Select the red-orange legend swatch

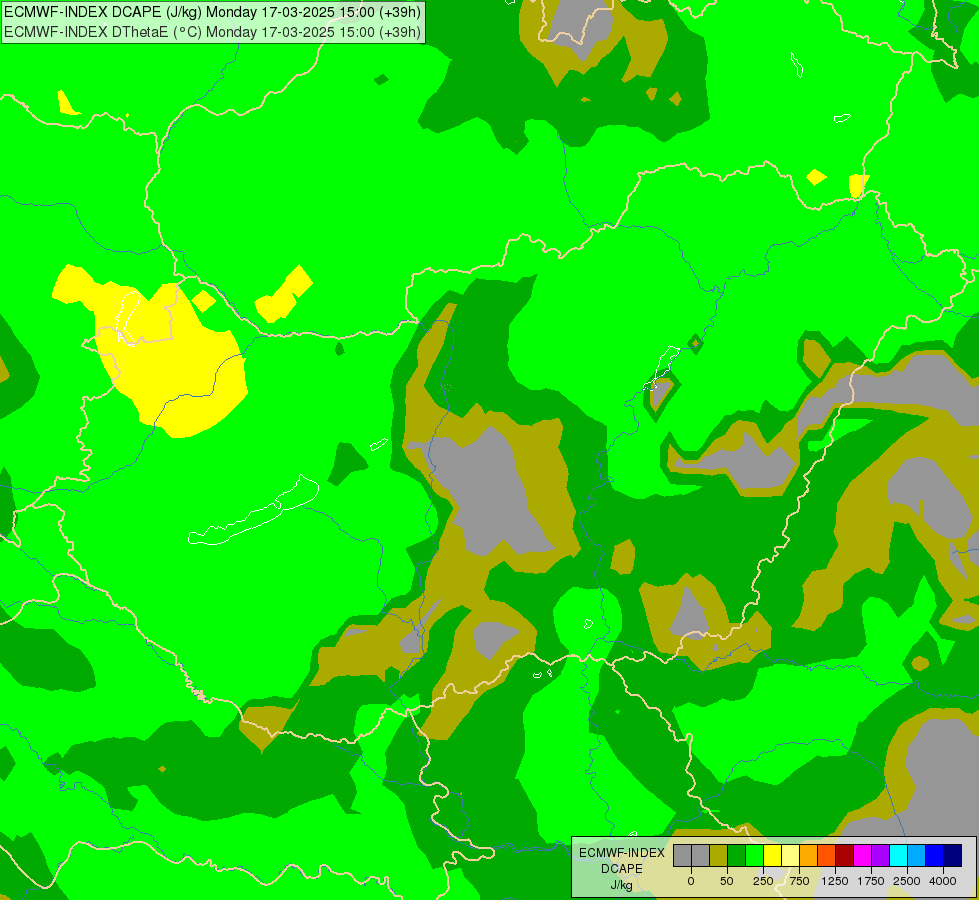click(827, 856)
